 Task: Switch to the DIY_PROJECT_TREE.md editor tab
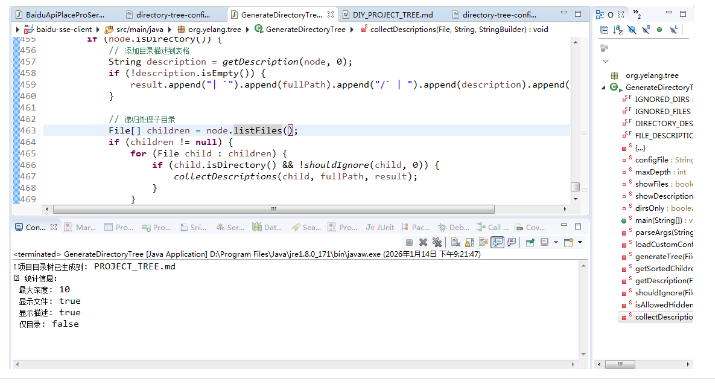(388, 15)
